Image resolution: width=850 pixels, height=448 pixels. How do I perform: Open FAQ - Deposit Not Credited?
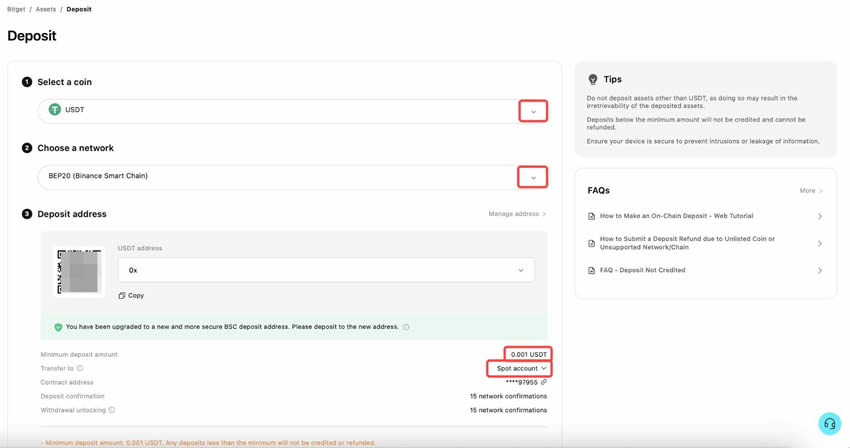[642, 270]
